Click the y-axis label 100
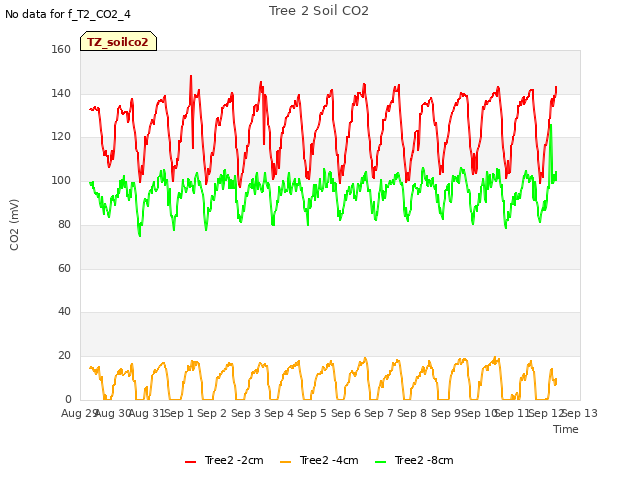The image size is (640, 480). click(61, 181)
